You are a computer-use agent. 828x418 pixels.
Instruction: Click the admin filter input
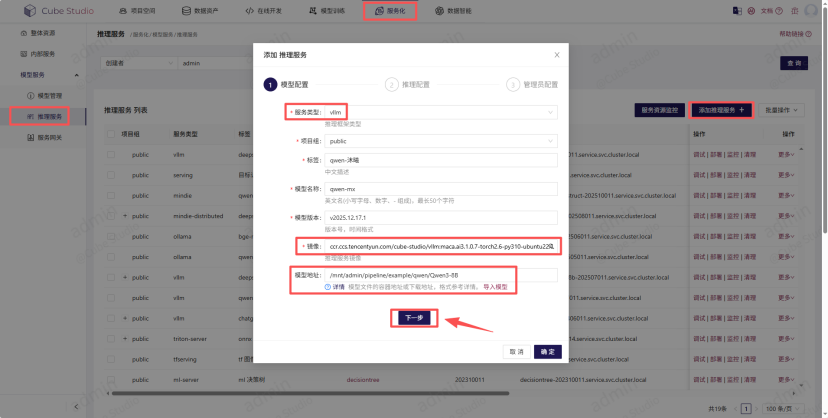point(215,63)
